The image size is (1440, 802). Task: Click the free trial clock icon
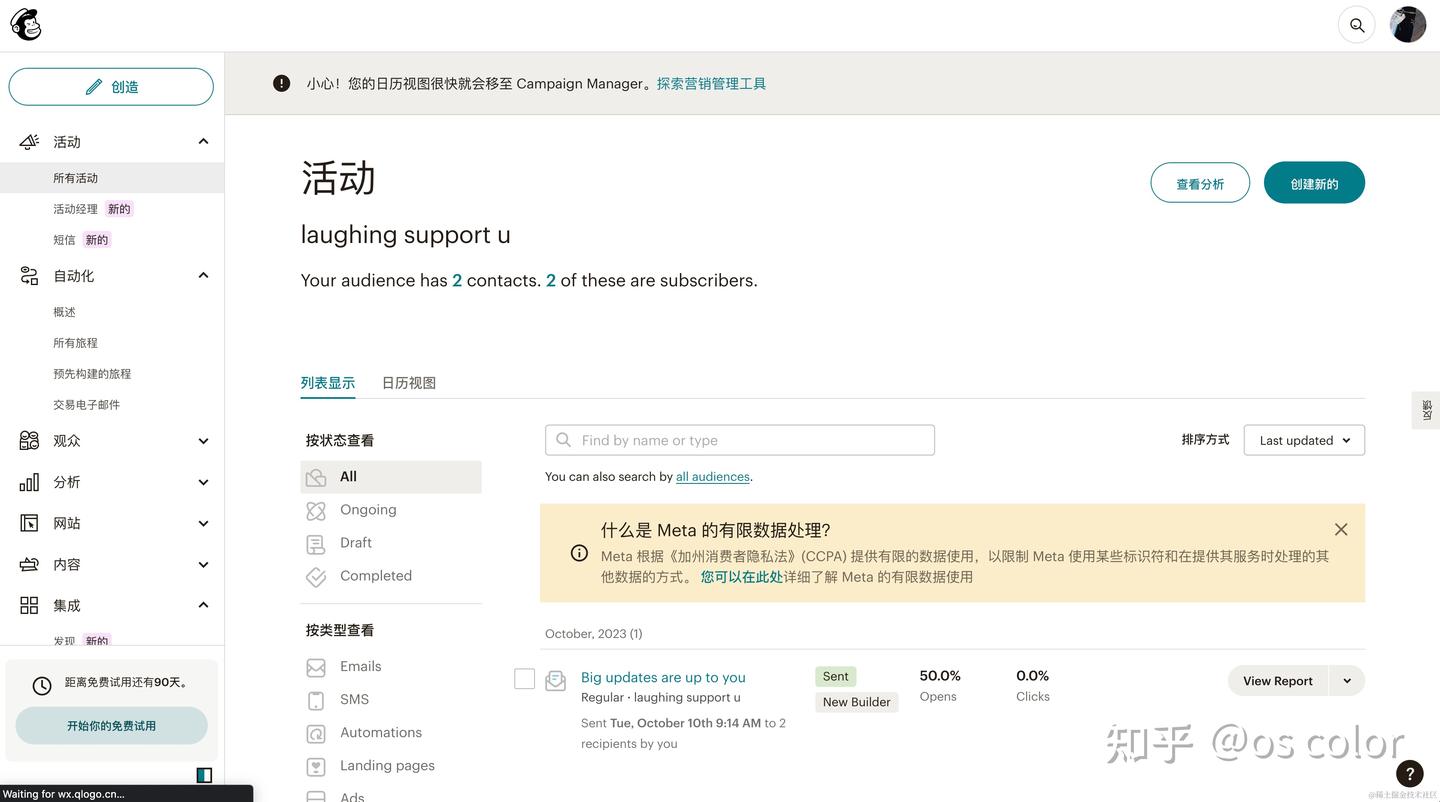42,686
